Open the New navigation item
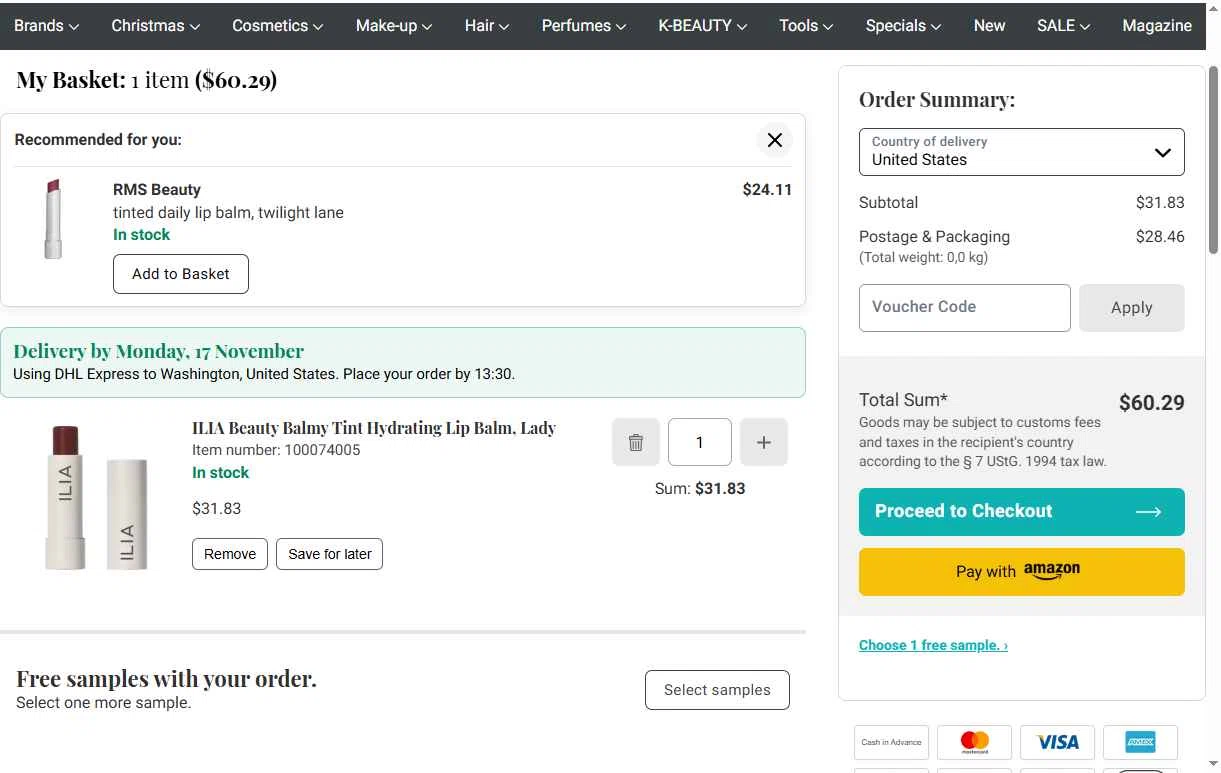This screenshot has width=1221, height=773. (989, 26)
